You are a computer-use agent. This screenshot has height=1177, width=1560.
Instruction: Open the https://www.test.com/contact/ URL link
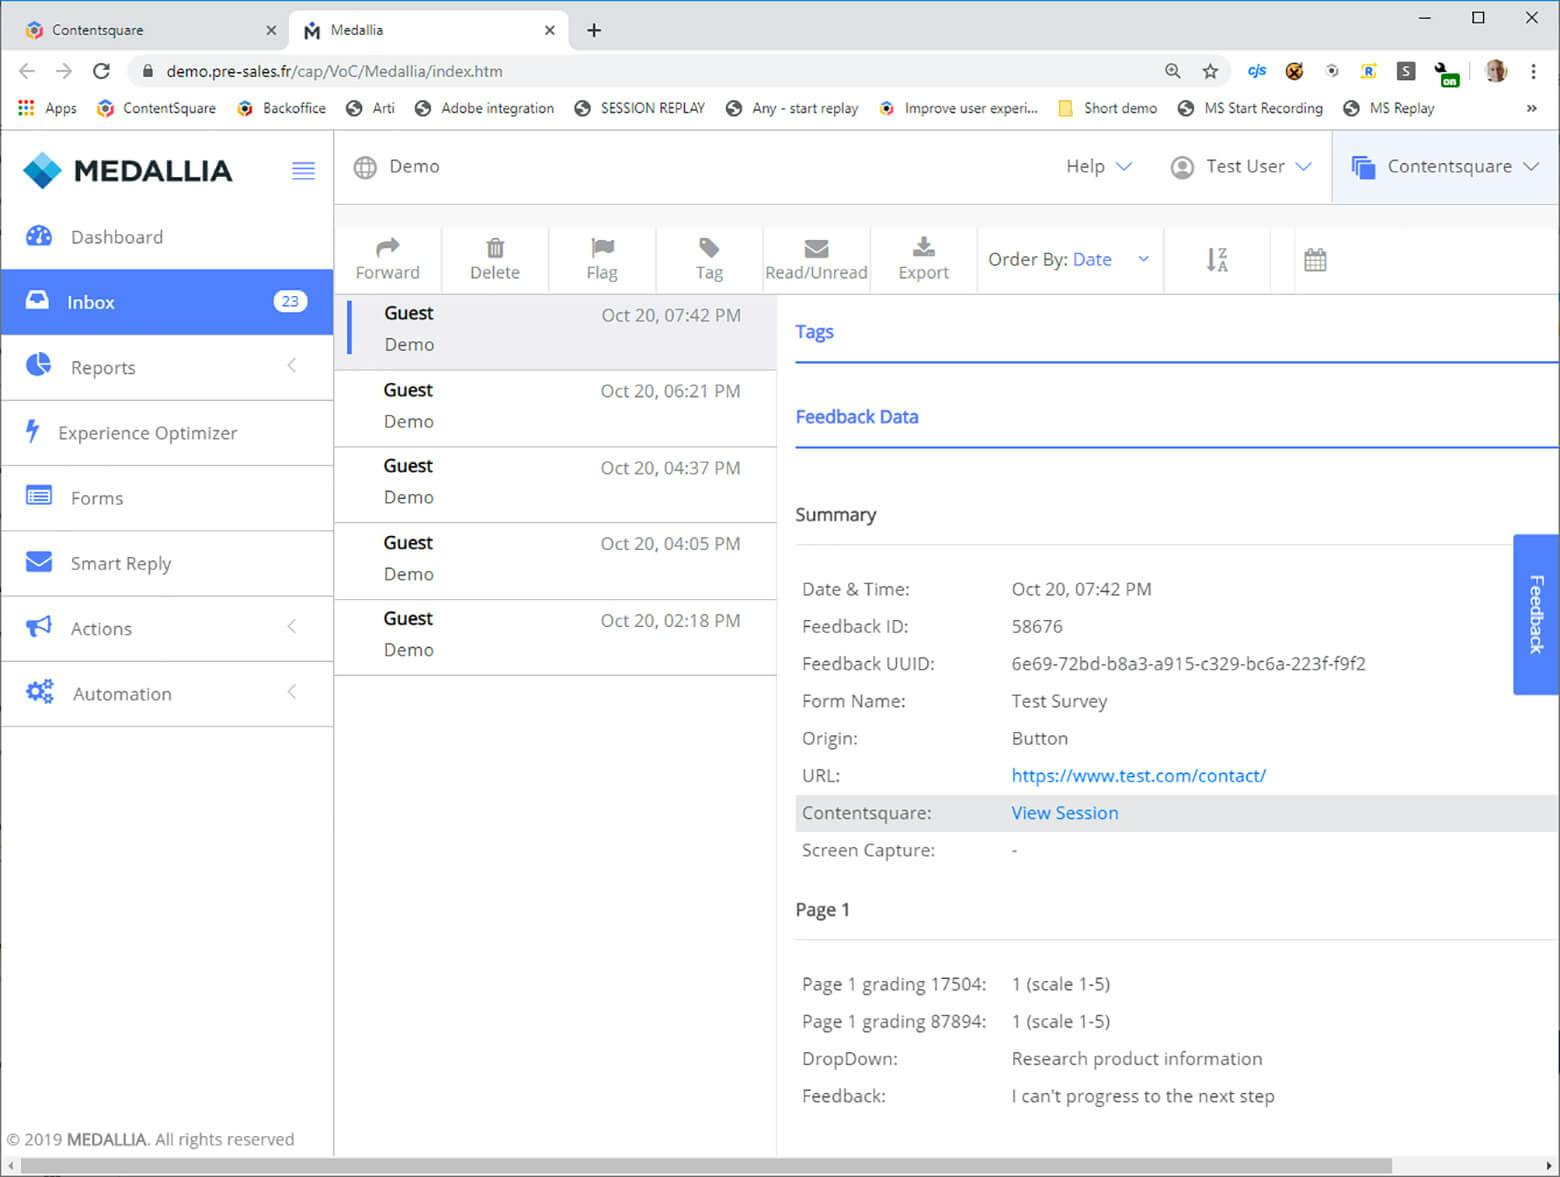coord(1139,776)
